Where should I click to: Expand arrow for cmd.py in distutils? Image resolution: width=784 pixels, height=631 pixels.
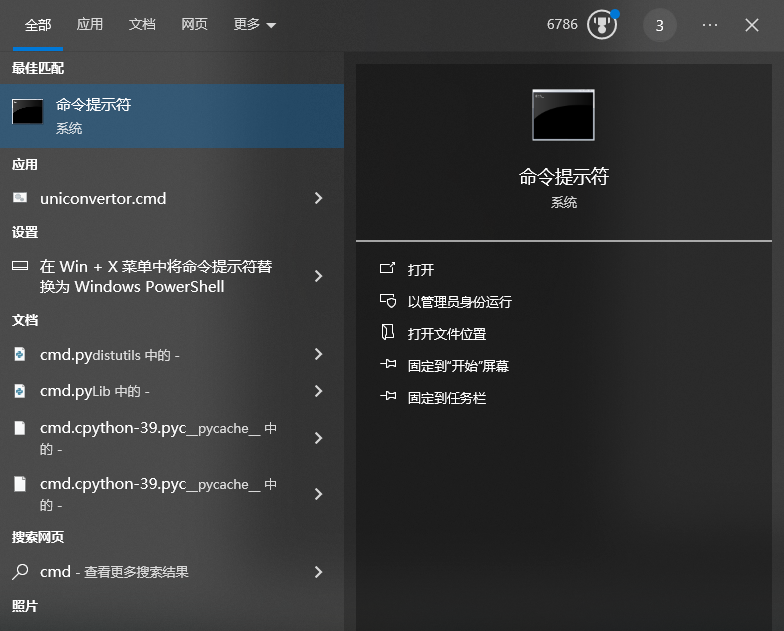[318, 354]
